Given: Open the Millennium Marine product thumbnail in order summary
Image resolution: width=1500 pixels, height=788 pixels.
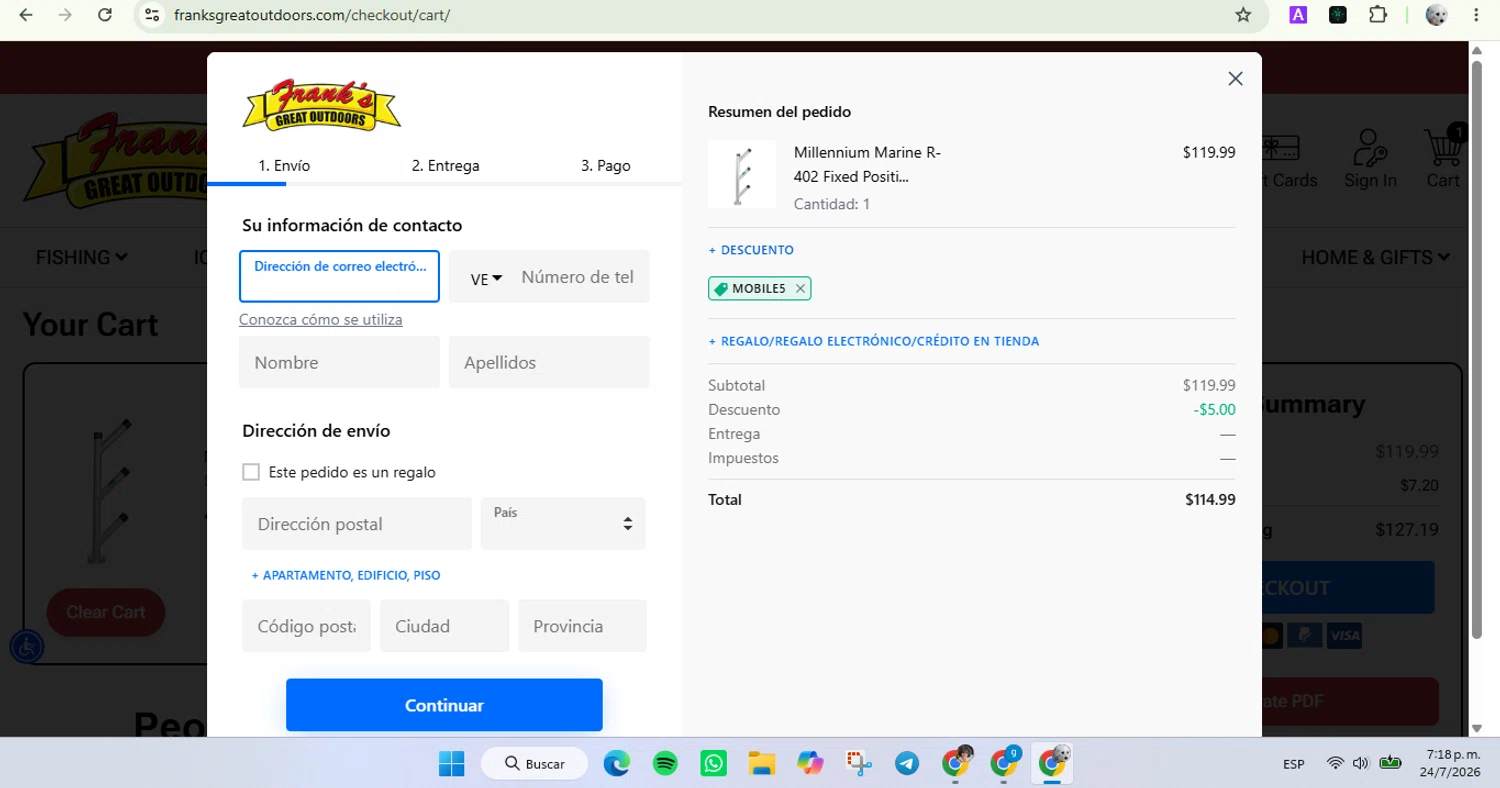Looking at the screenshot, I should (742, 174).
